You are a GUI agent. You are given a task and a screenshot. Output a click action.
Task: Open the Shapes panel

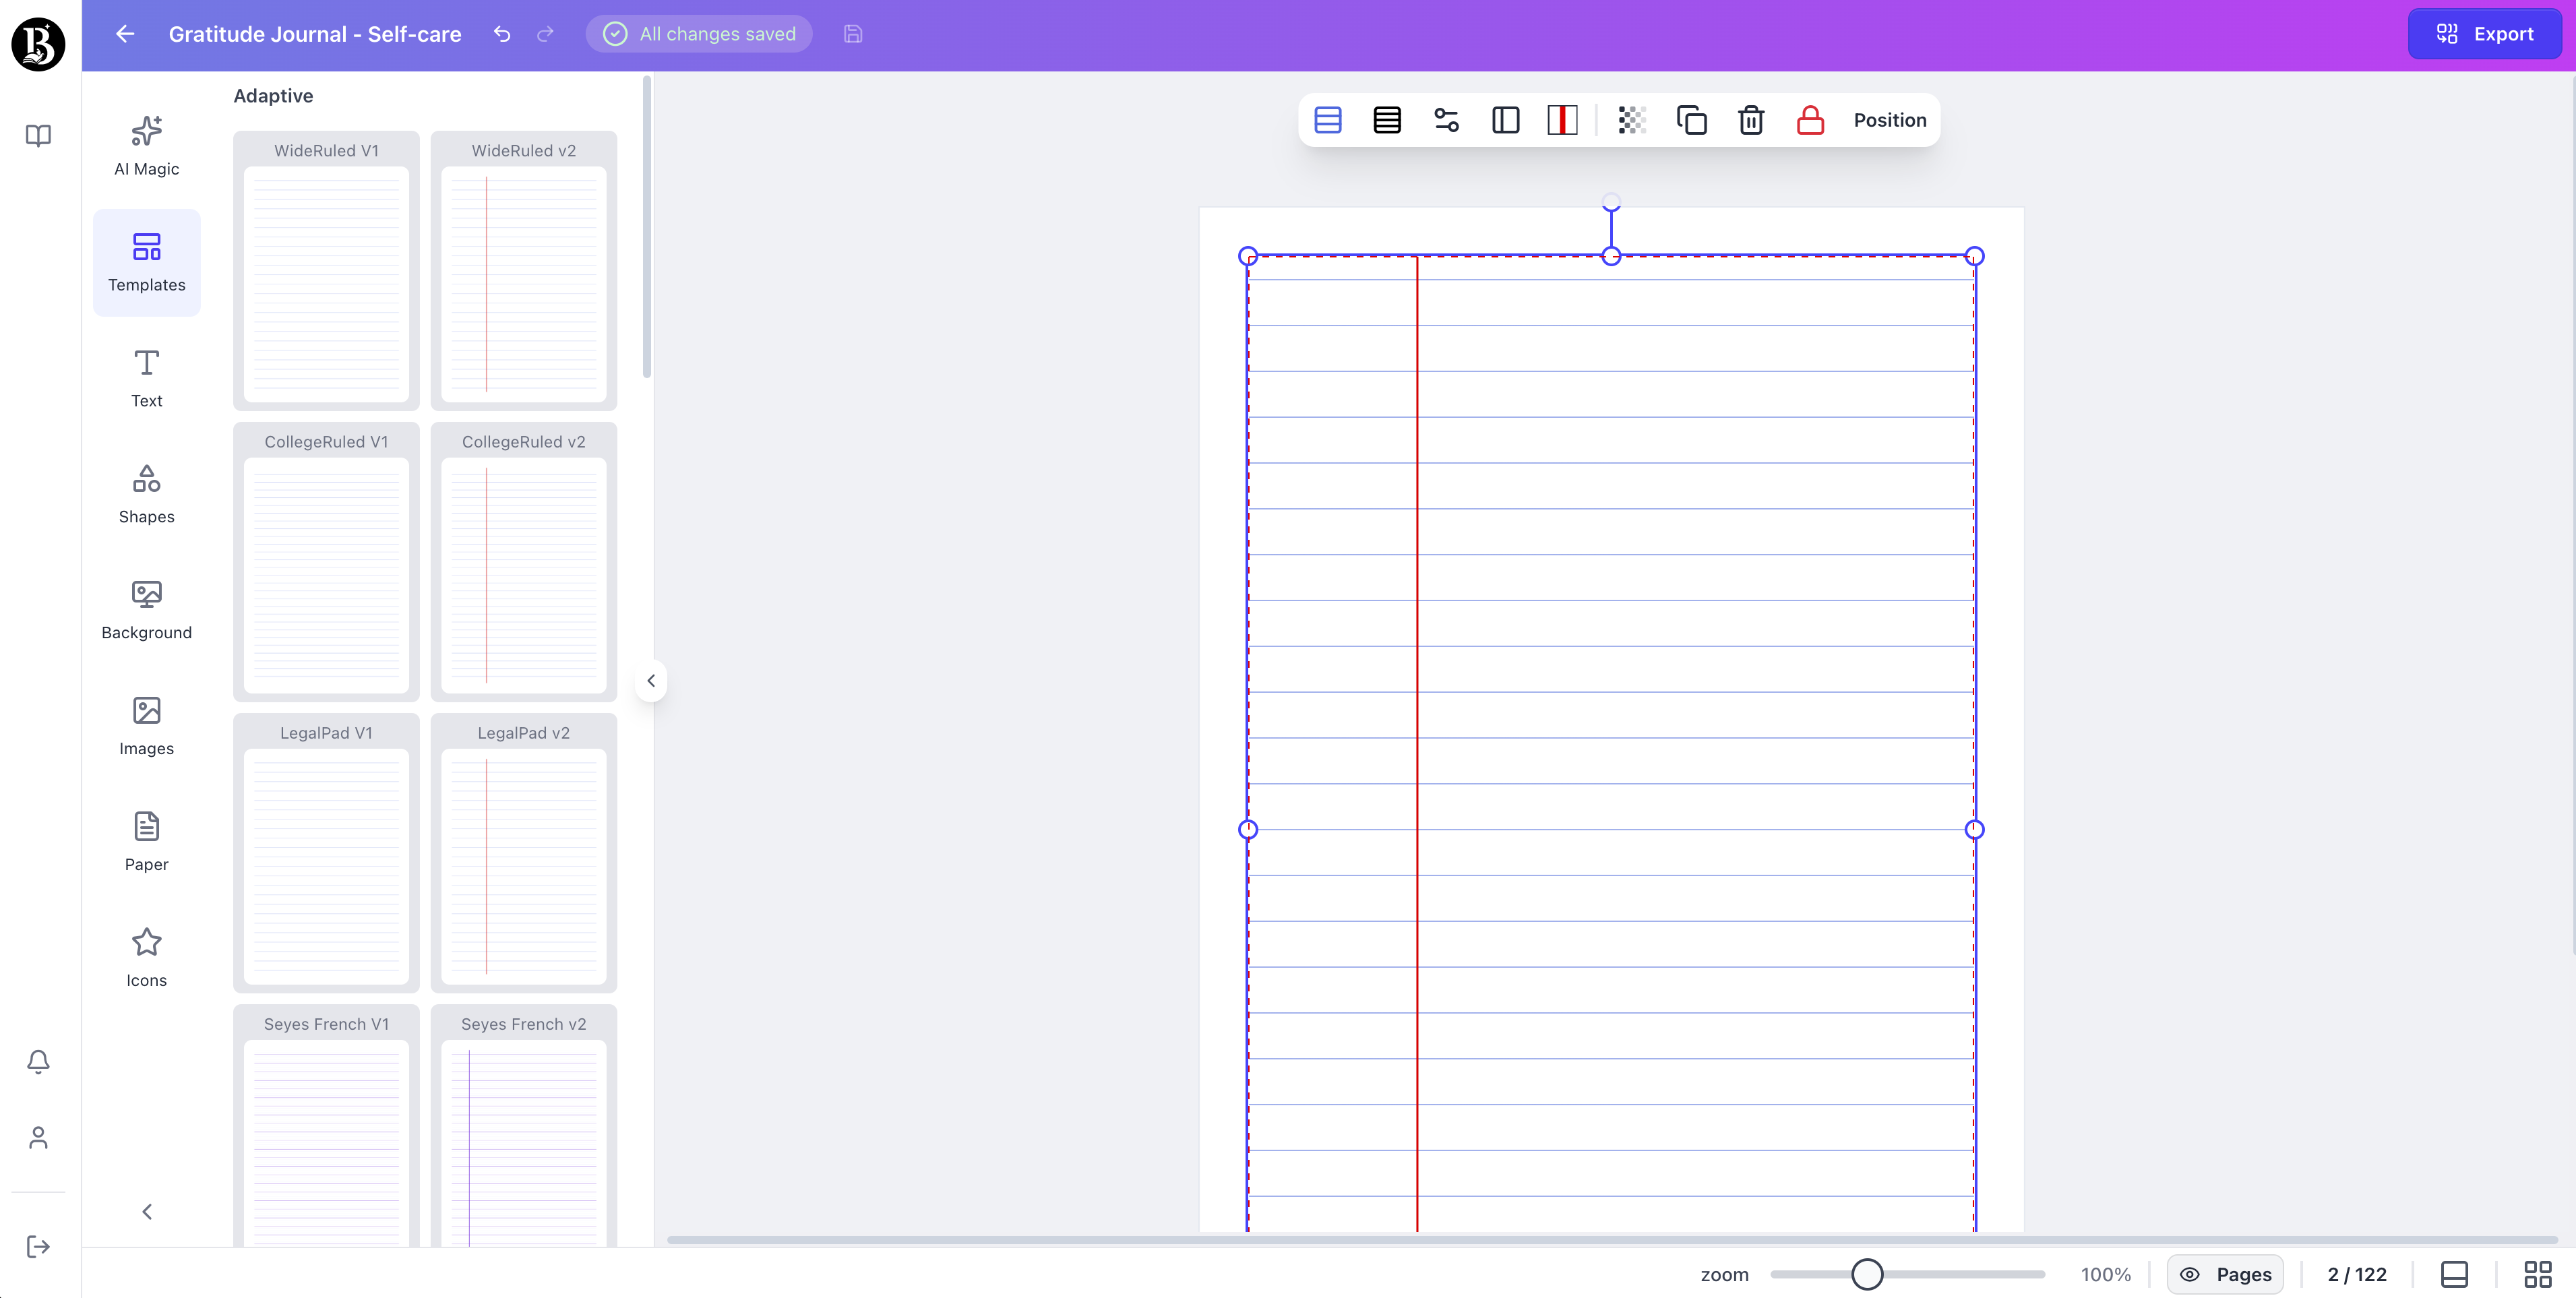tap(146, 493)
